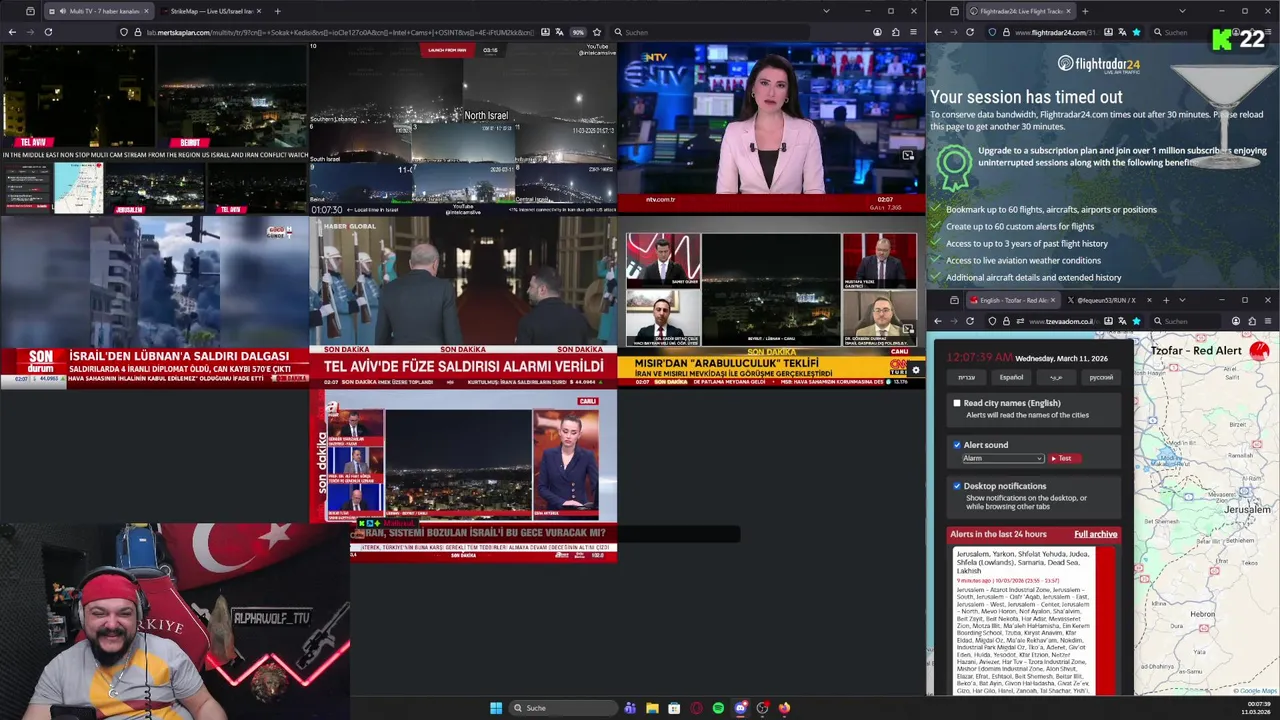Click the 90% zoom level indicator

(578, 32)
